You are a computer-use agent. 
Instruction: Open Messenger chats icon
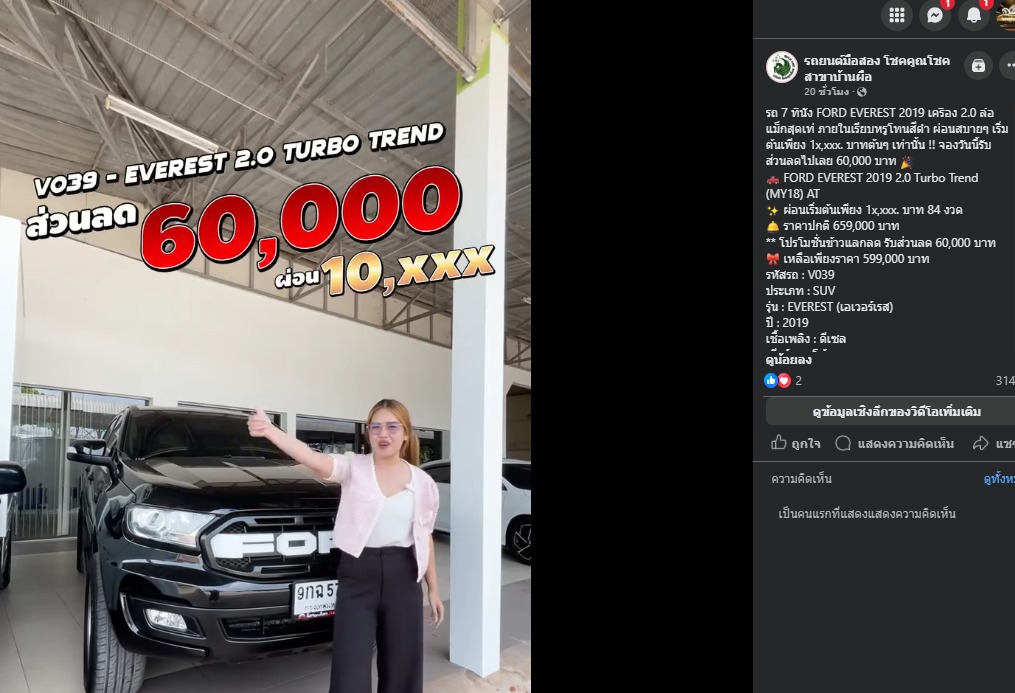935,15
